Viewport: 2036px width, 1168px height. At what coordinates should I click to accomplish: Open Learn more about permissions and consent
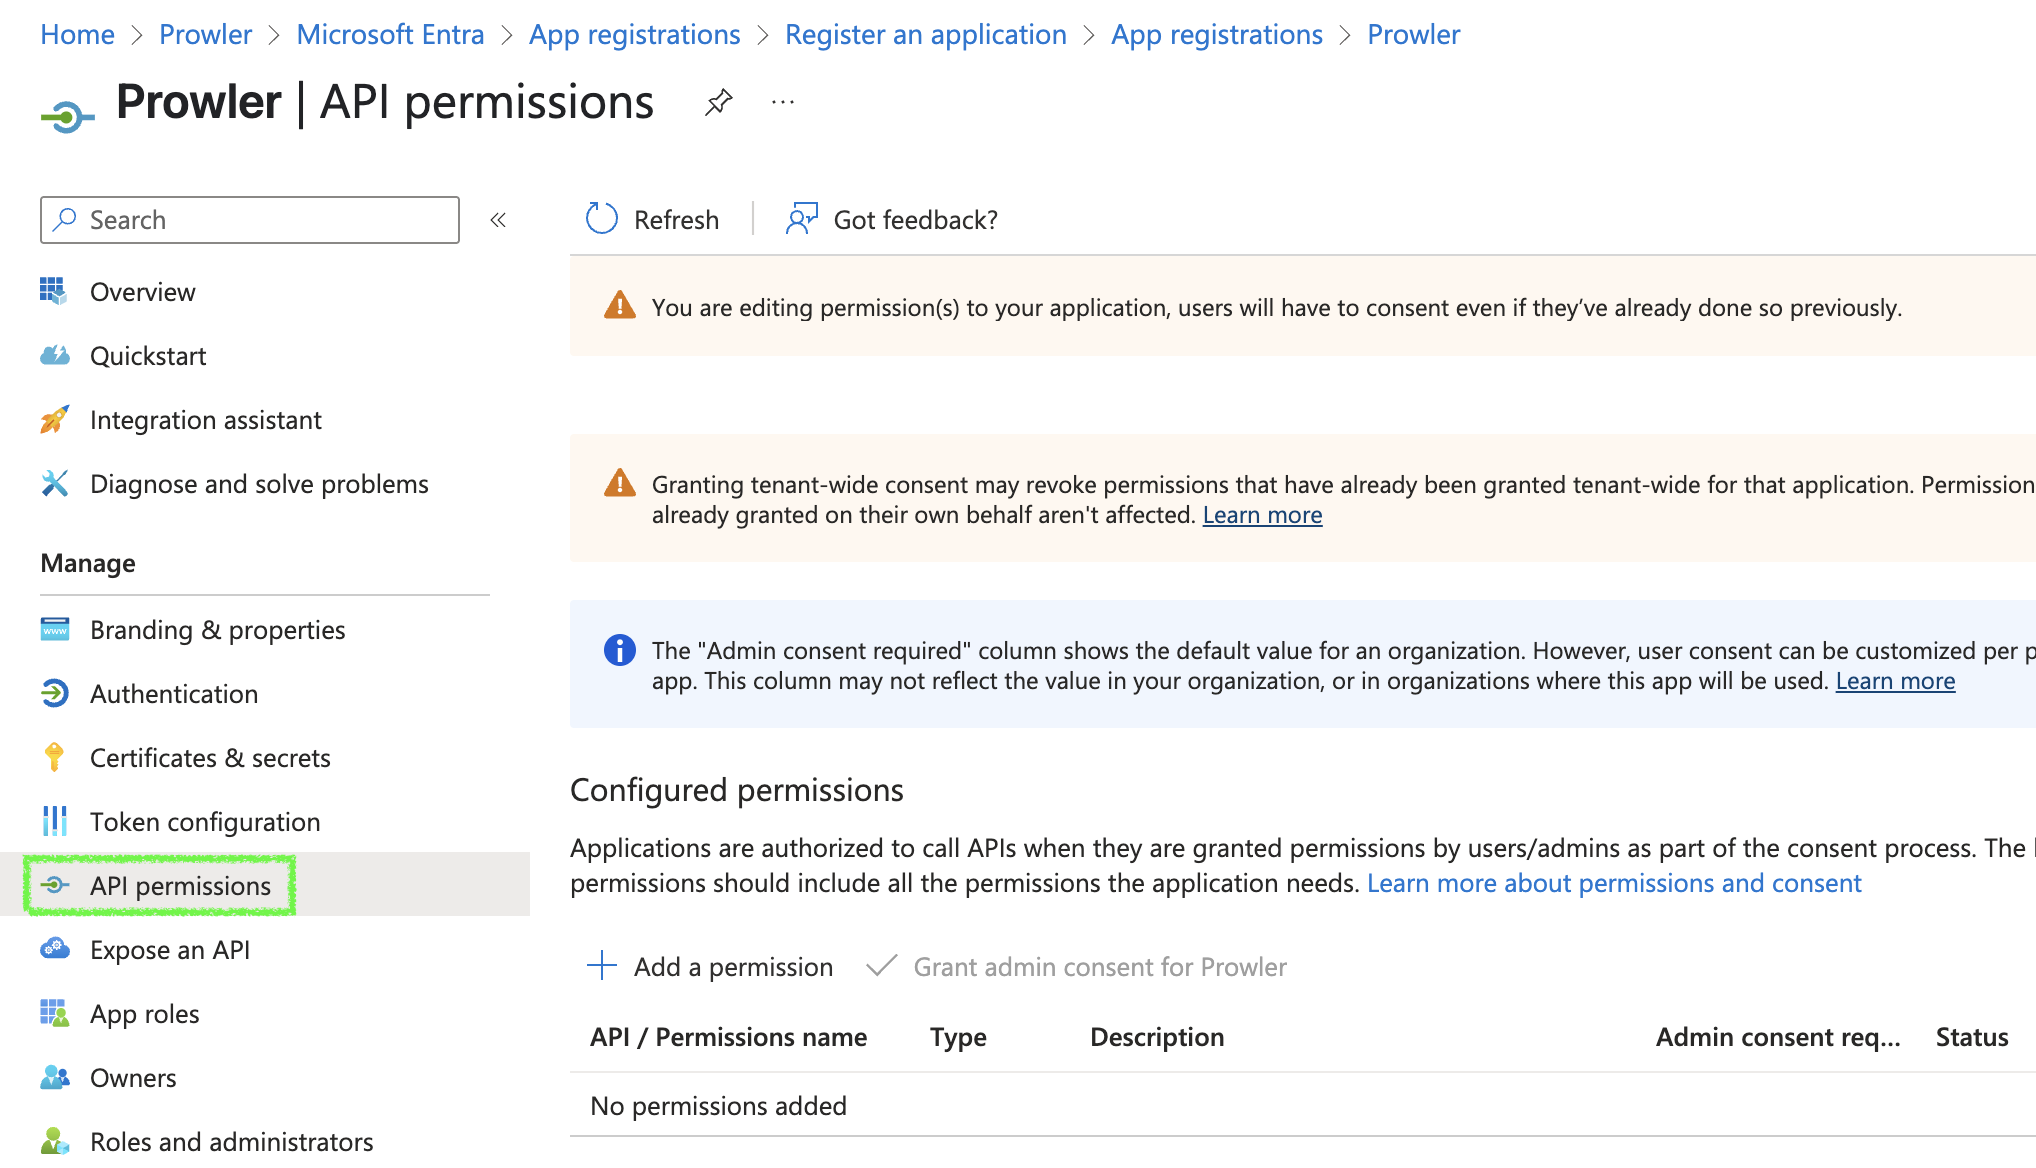(1615, 883)
